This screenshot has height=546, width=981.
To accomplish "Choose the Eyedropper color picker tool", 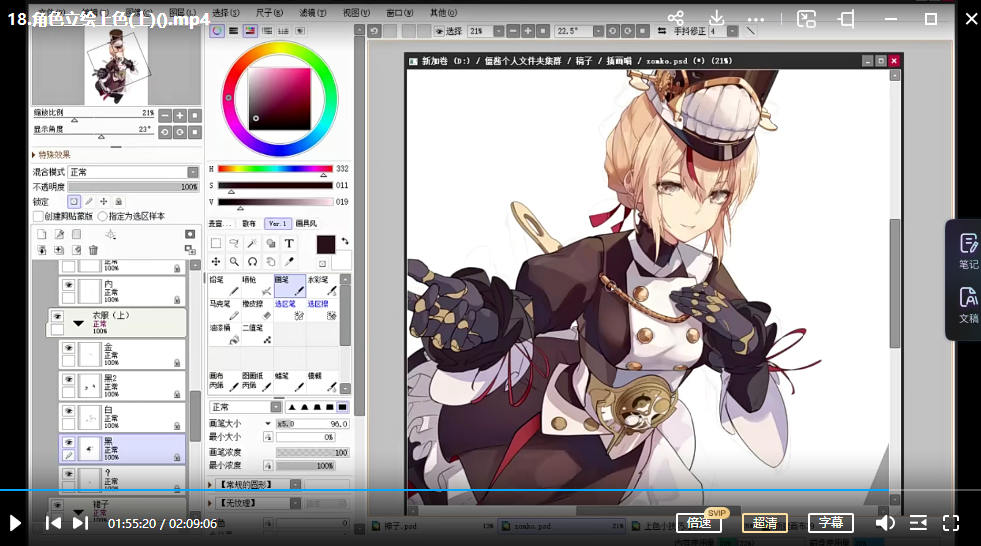I will 289,261.
